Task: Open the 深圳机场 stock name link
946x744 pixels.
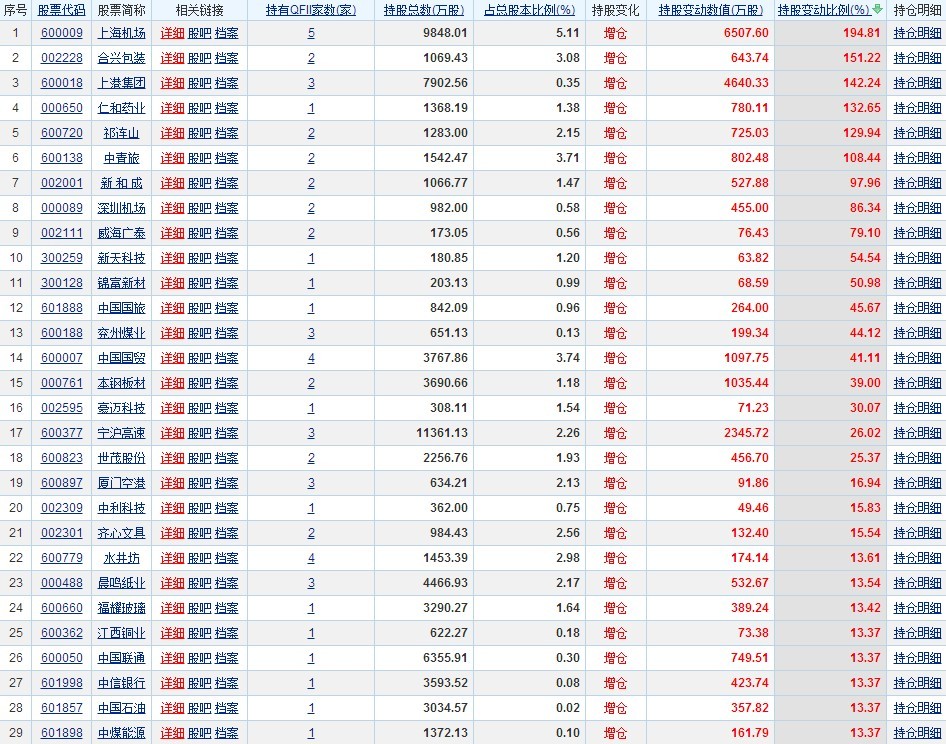Action: coord(121,208)
